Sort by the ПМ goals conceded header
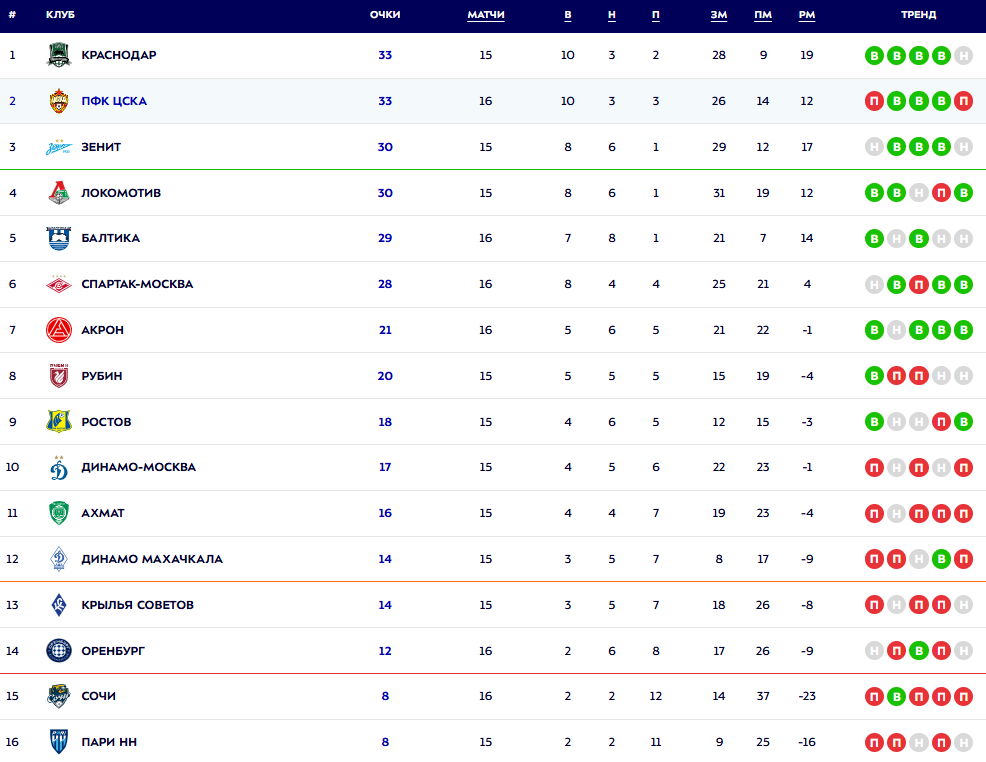Screen dimensions: 986x762 click(x=763, y=15)
